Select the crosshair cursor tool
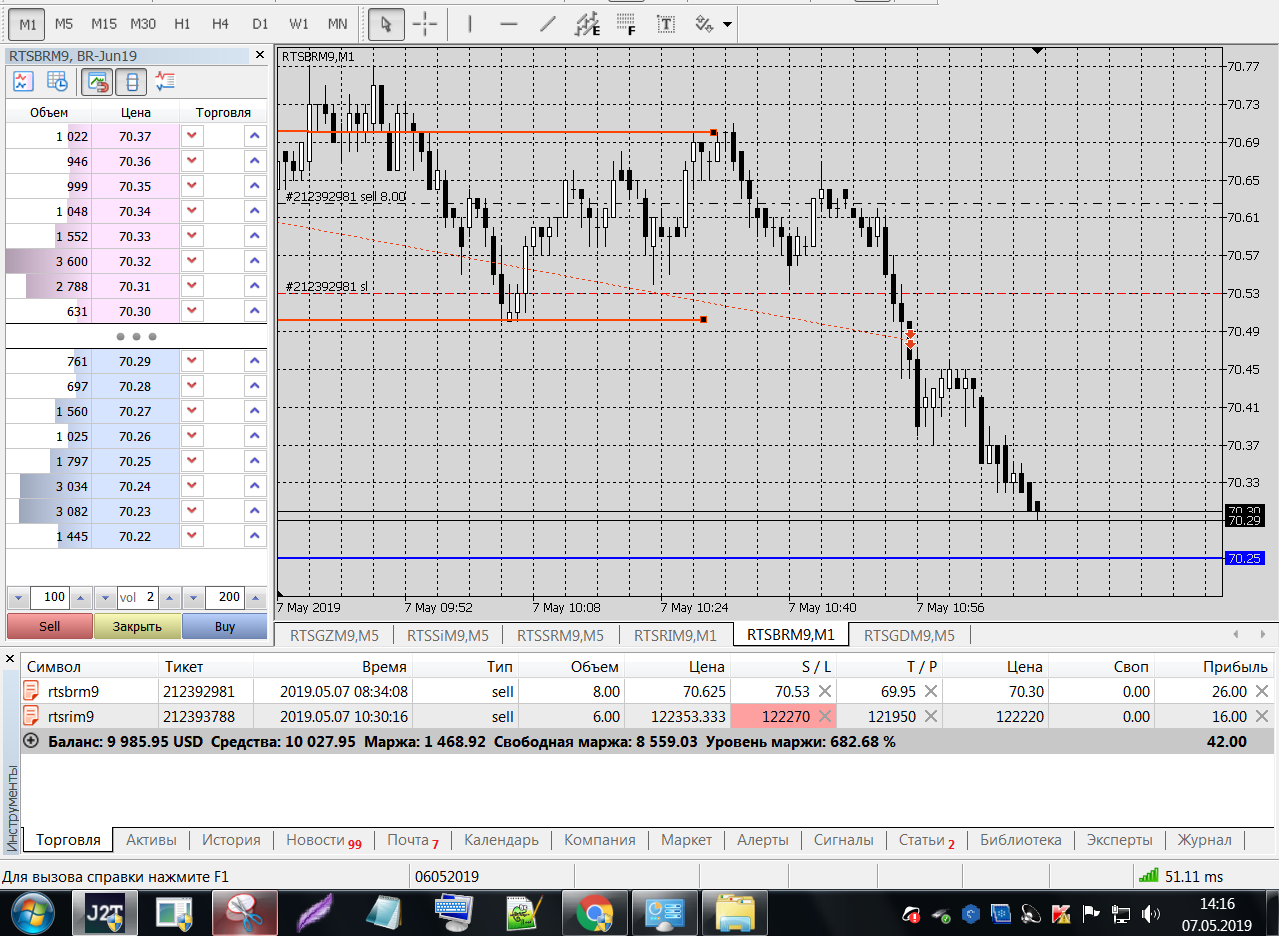 pyautogui.click(x=425, y=24)
